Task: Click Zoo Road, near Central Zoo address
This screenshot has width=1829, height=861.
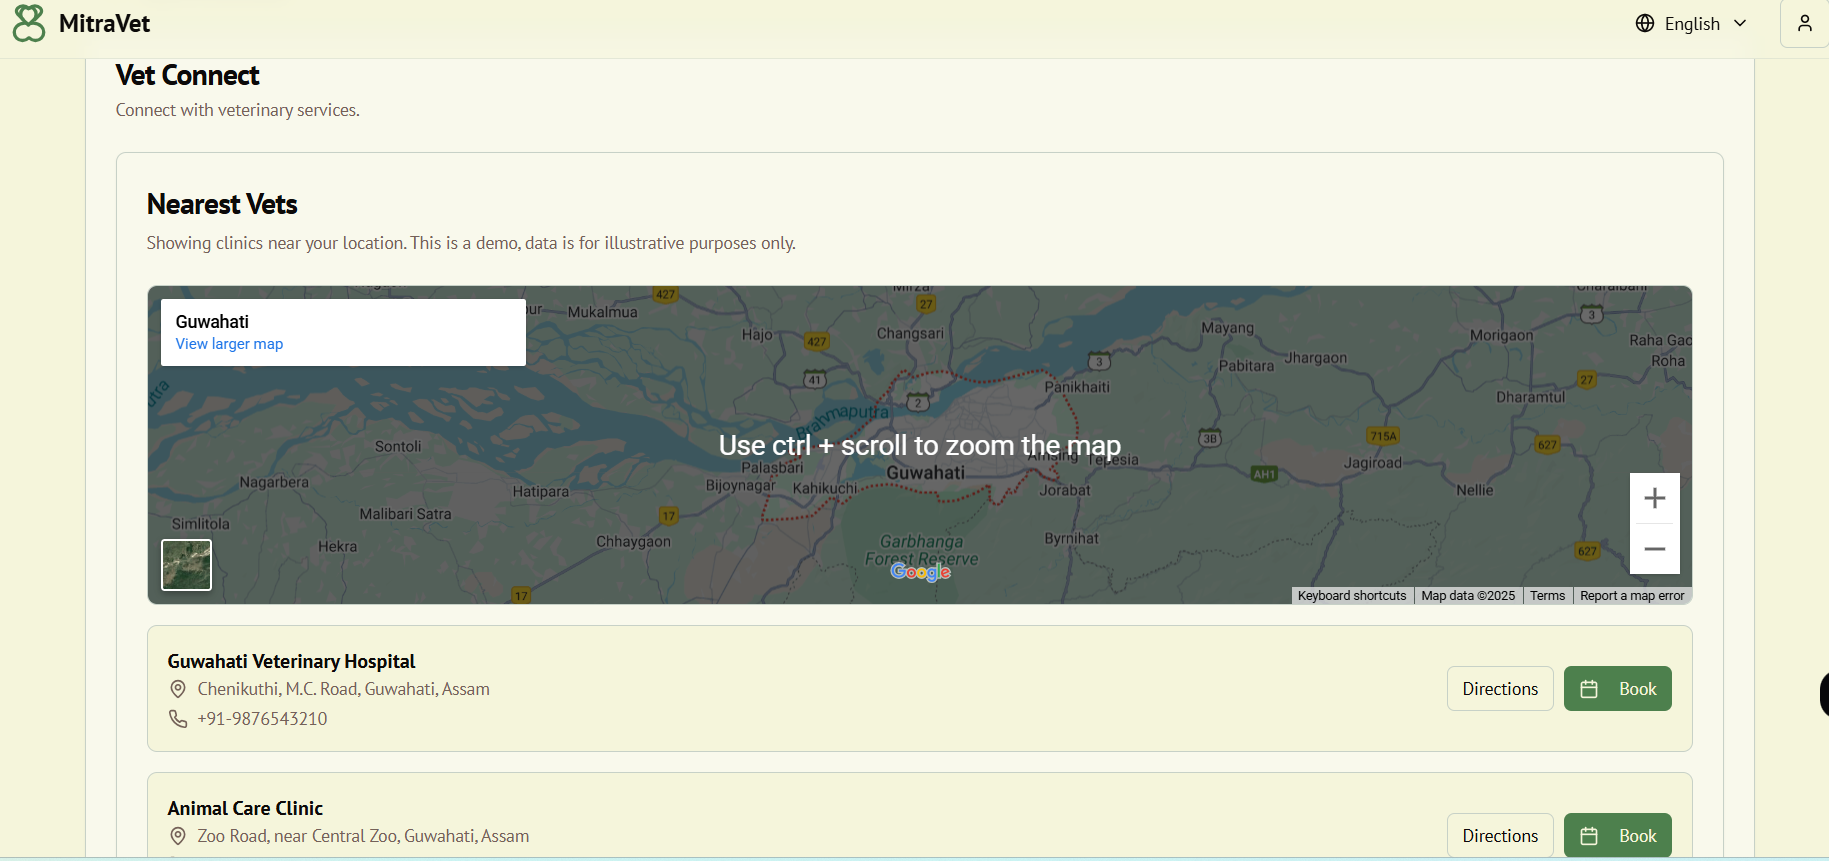Action: [363, 836]
